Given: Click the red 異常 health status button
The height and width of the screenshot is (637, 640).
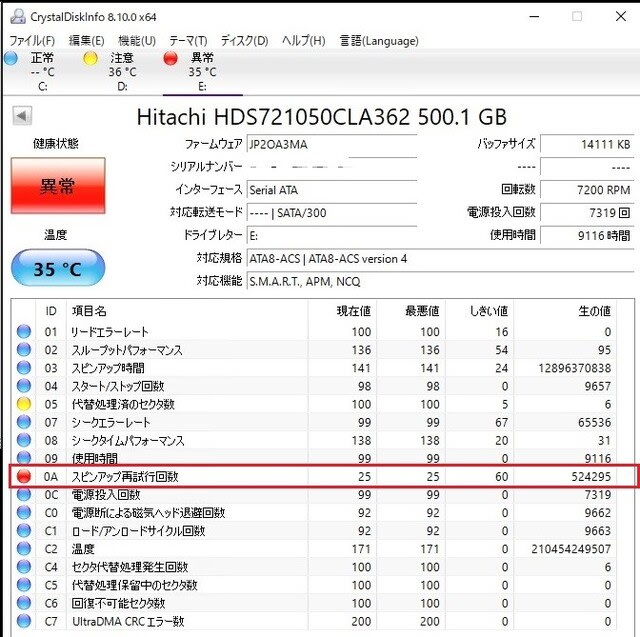Looking at the screenshot, I should (x=58, y=186).
